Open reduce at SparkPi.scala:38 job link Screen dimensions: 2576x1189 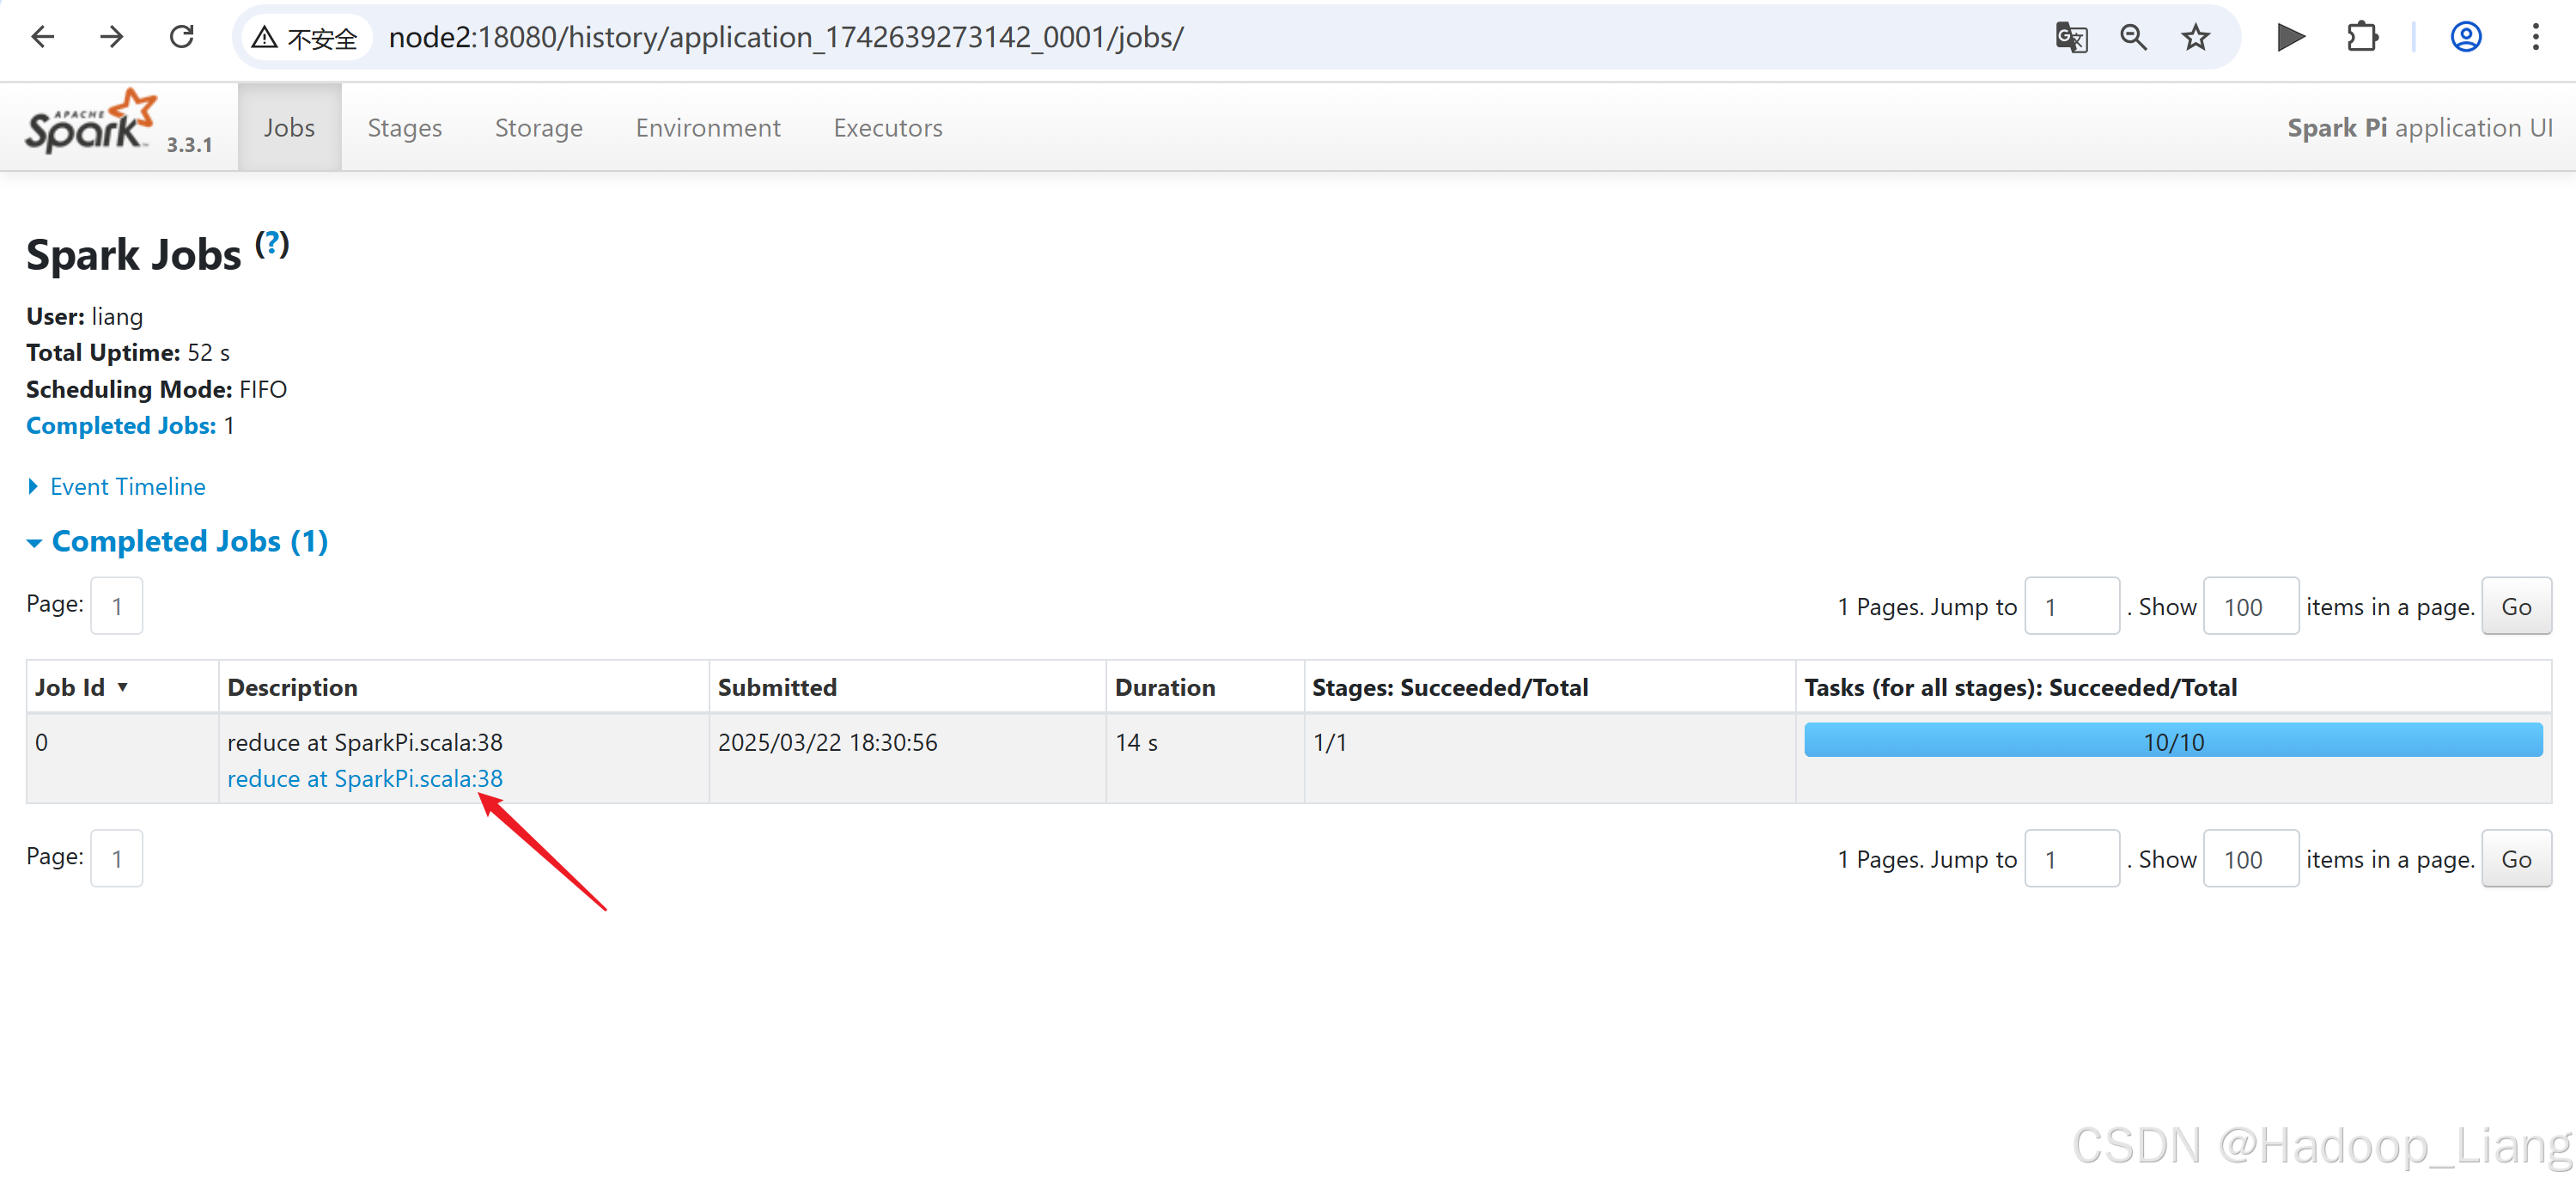click(364, 779)
